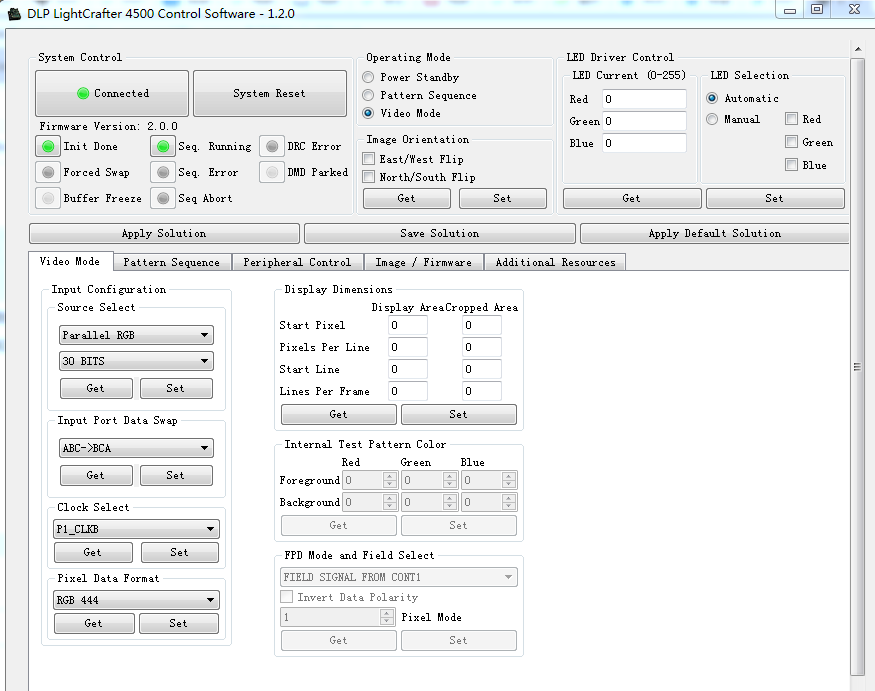Image resolution: width=875 pixels, height=691 pixels.
Task: Click the Seq. Running green indicator
Action: (x=163, y=146)
